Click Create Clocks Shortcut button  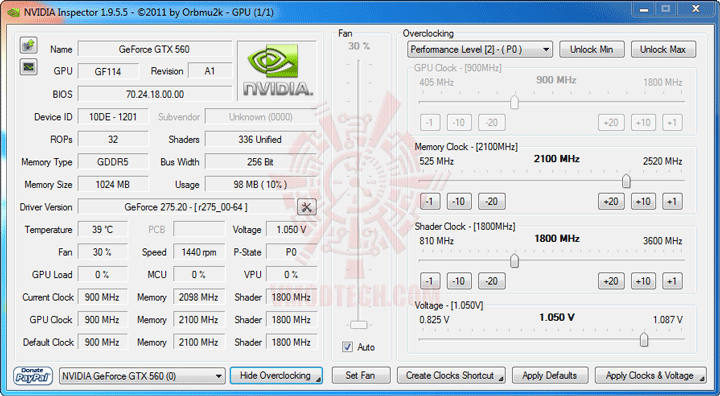click(x=451, y=375)
